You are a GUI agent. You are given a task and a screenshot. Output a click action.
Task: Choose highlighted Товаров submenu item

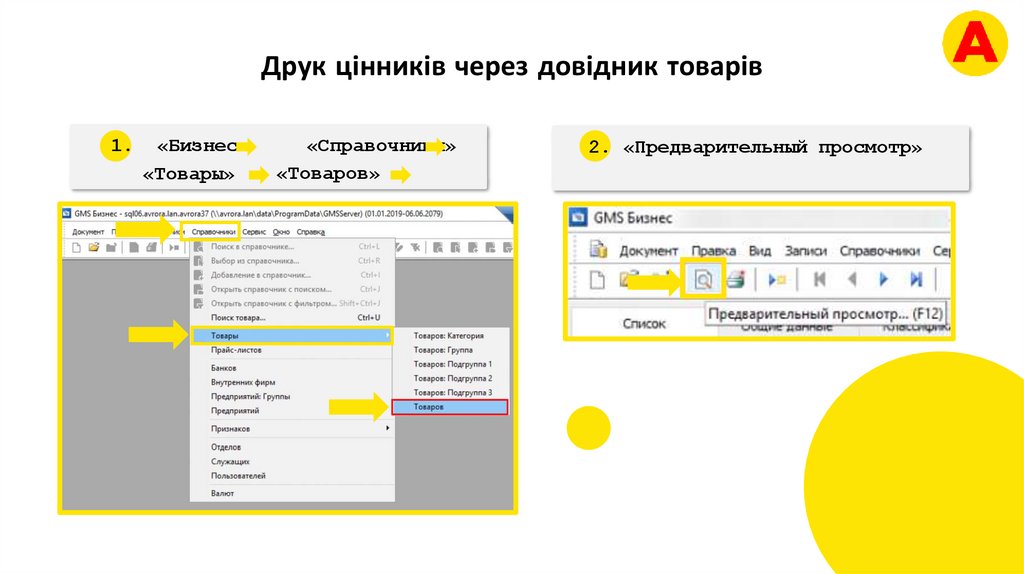tap(449, 407)
